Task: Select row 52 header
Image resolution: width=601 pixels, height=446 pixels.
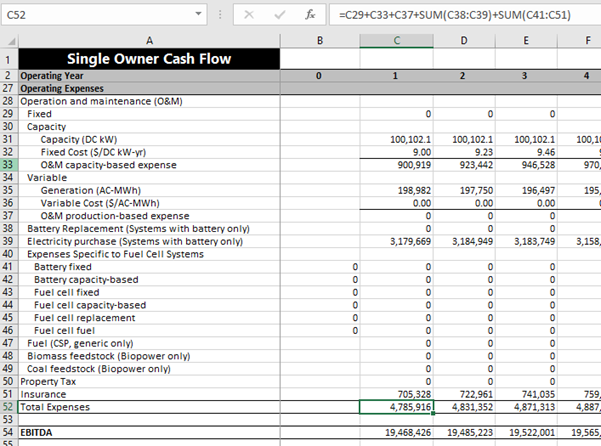Action: click(x=8, y=407)
